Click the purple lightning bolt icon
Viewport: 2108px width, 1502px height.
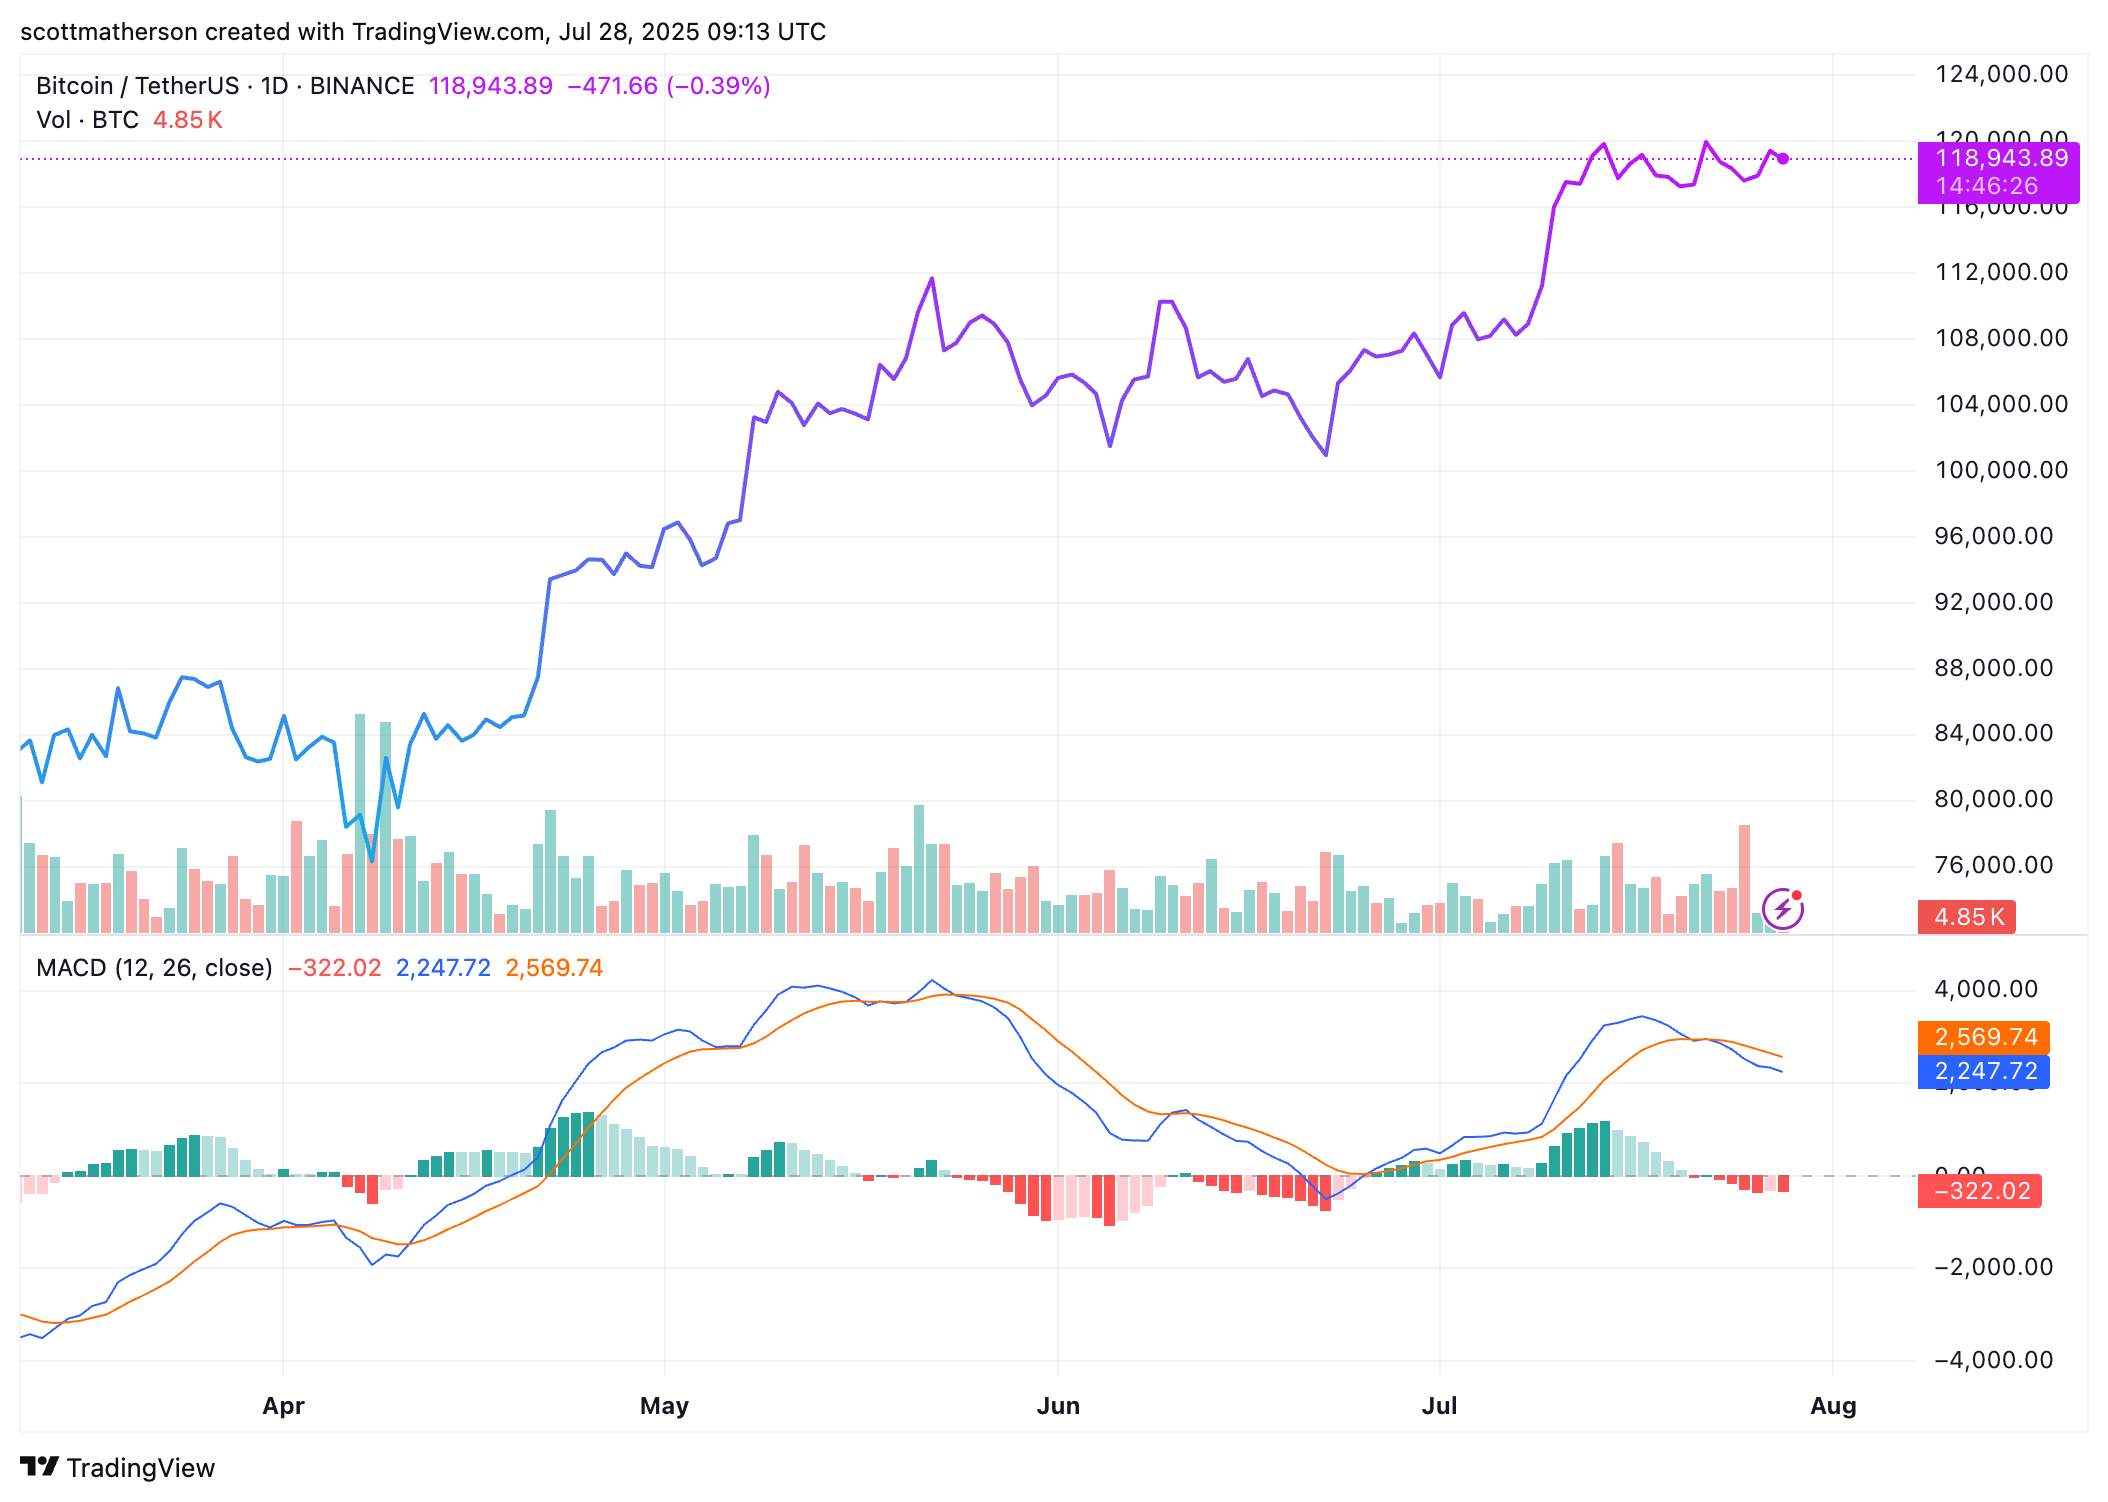(x=1783, y=909)
